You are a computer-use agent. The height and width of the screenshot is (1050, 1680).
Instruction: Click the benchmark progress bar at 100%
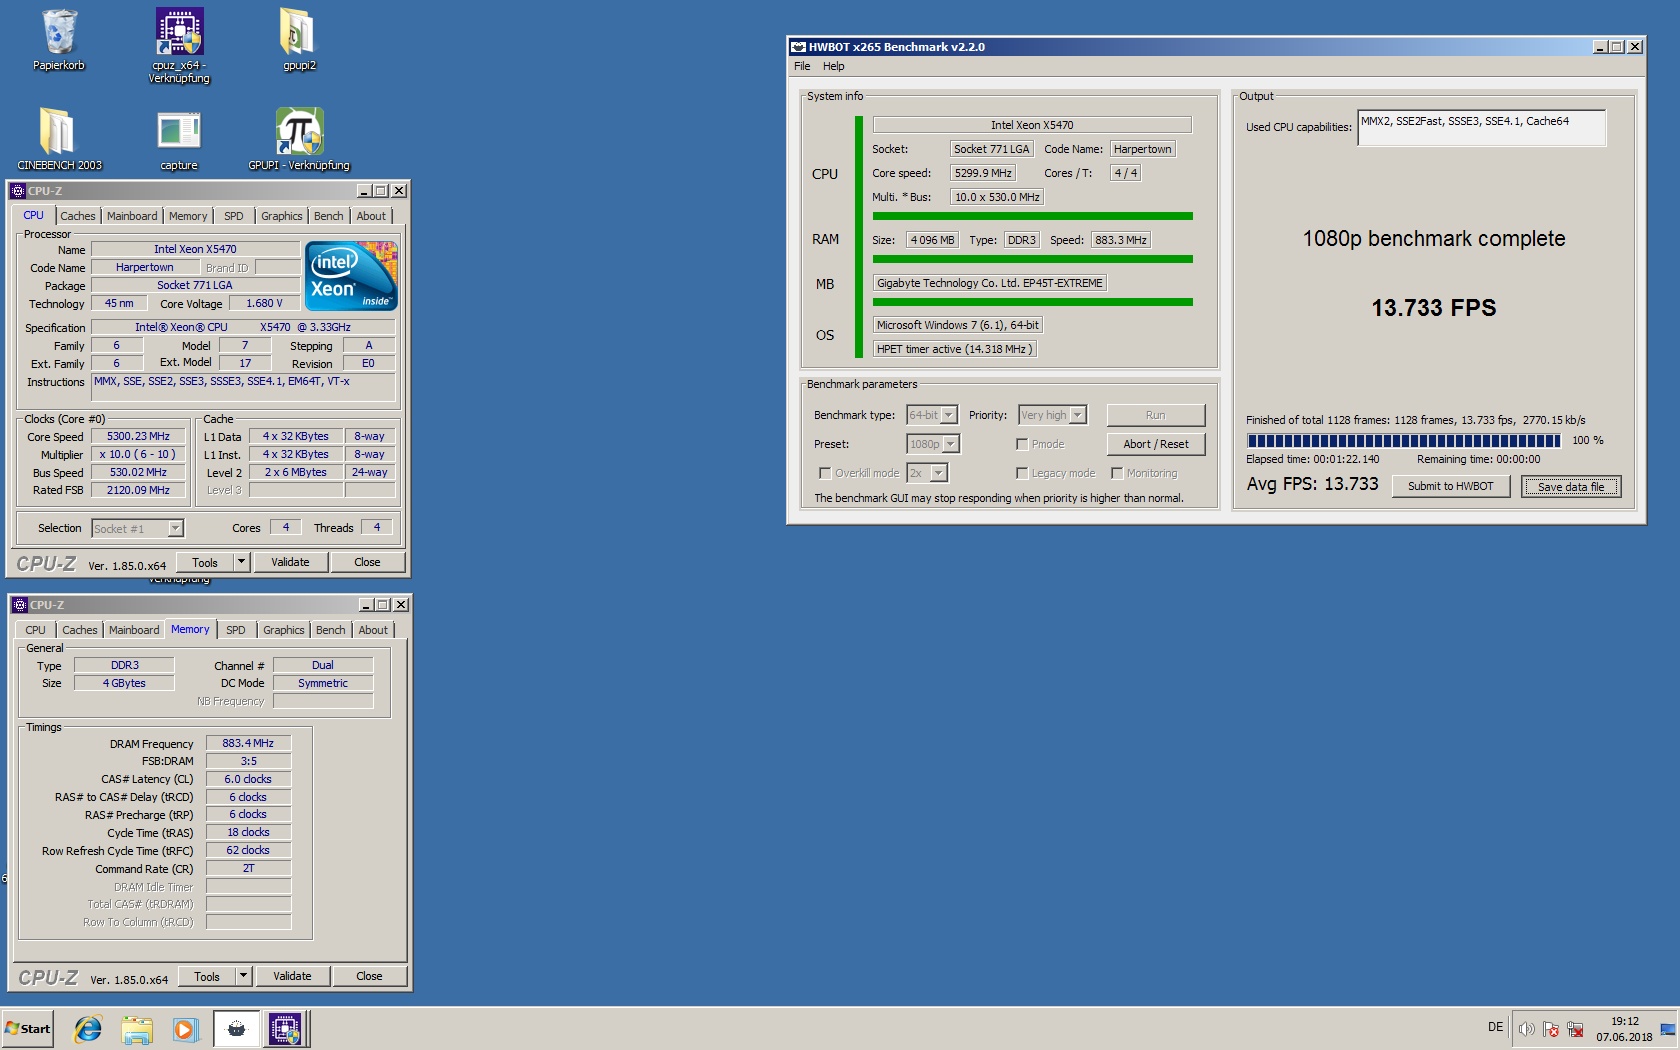click(1403, 440)
